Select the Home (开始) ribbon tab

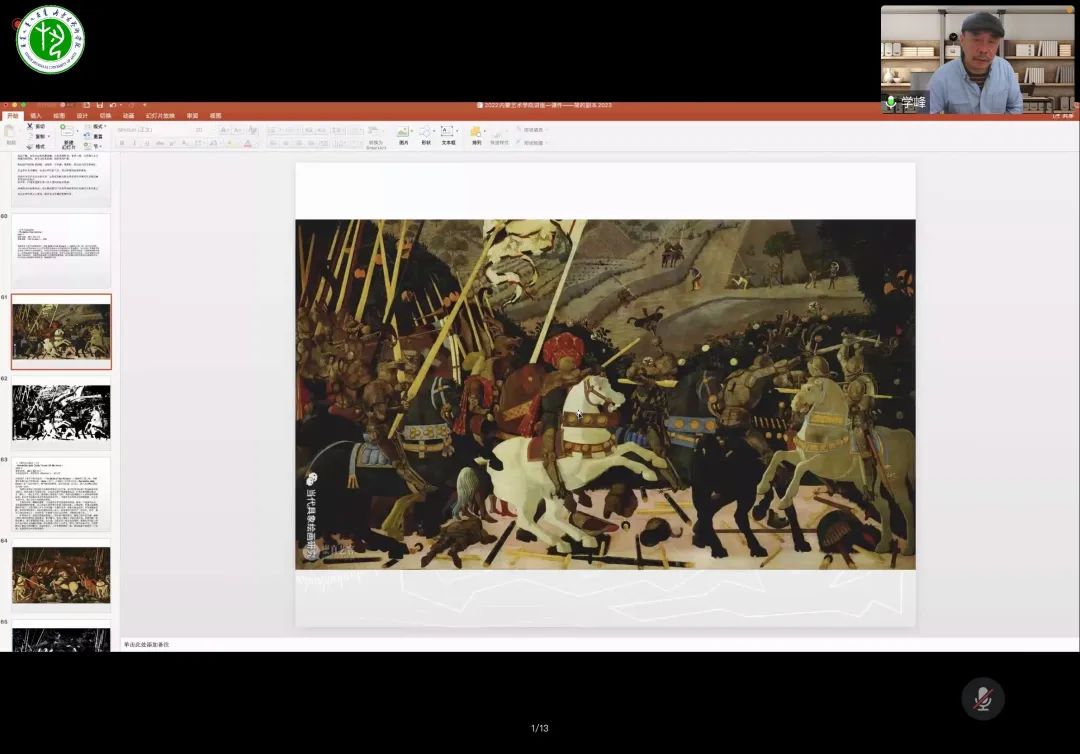pyautogui.click(x=12, y=116)
